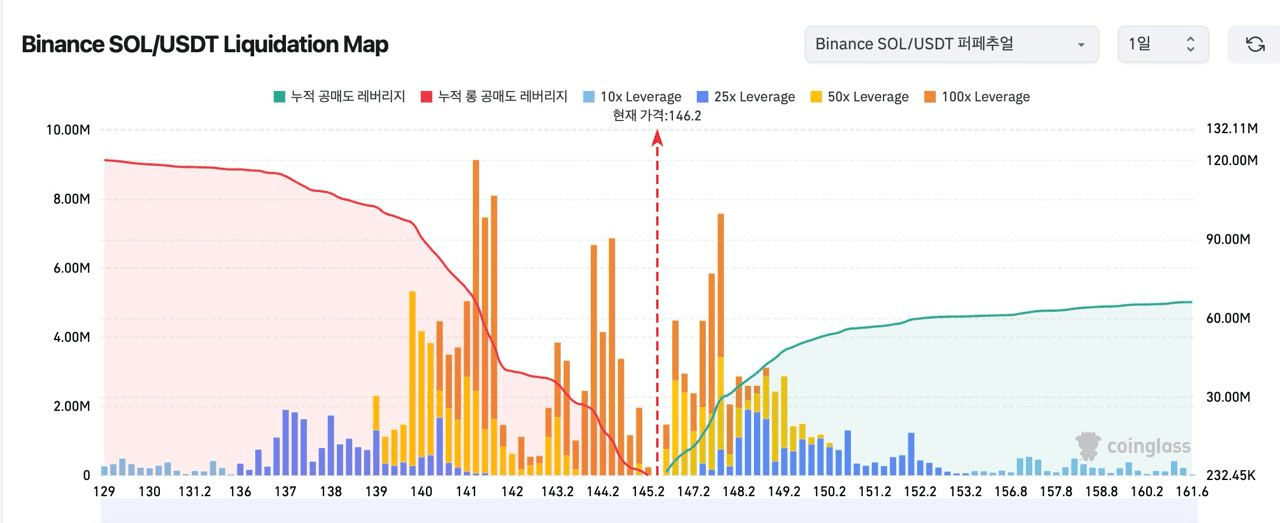Click the refresh chart icon button
Image resolution: width=1280 pixels, height=523 pixels.
click(1254, 44)
